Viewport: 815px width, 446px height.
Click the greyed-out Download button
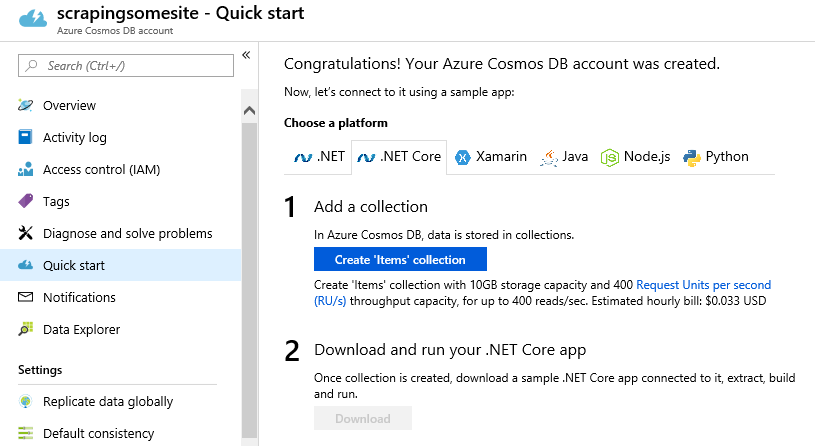(x=363, y=418)
